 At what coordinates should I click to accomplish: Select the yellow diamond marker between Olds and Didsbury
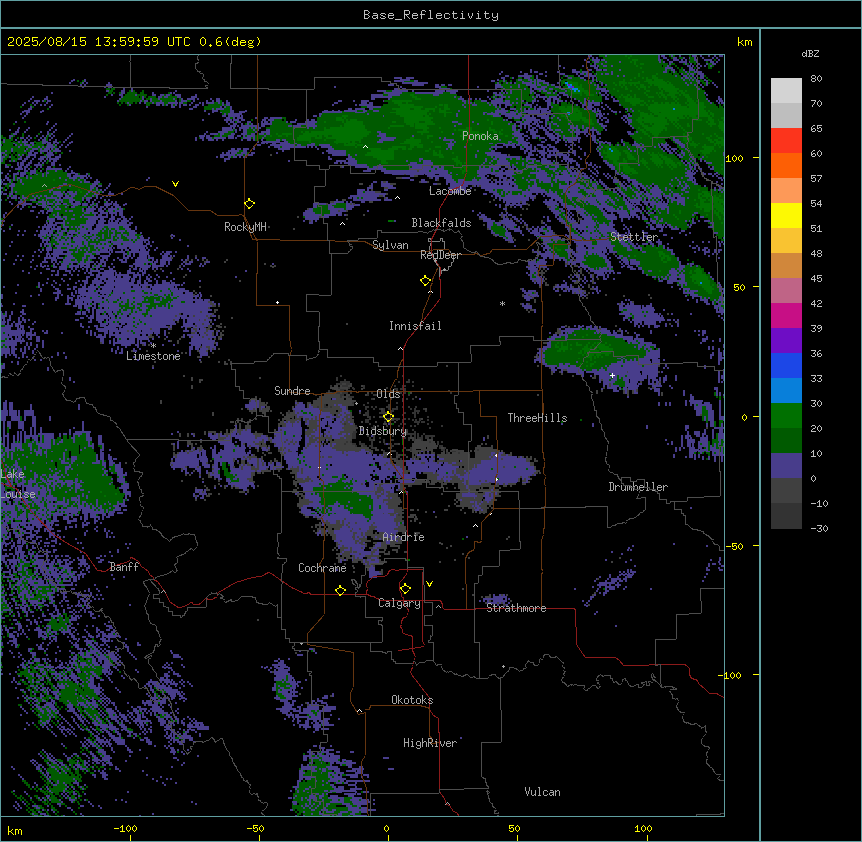389,417
